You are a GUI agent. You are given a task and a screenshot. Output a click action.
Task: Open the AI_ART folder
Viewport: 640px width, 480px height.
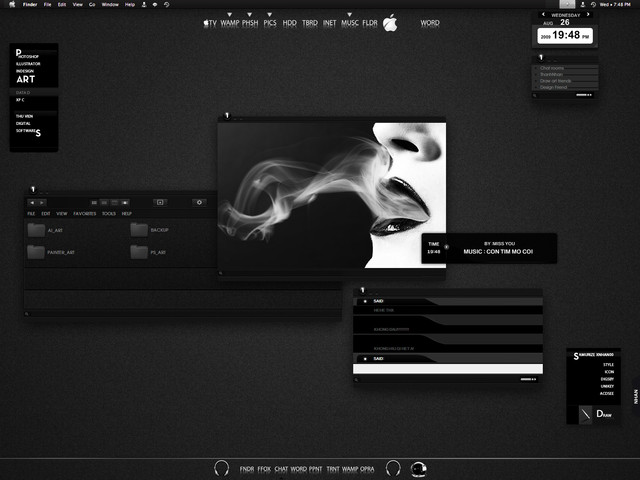38,230
